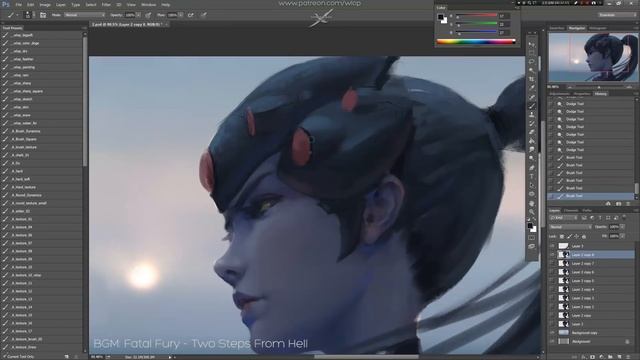Hide the Layer 3 layer
640x360 pixels.
click(x=552, y=246)
